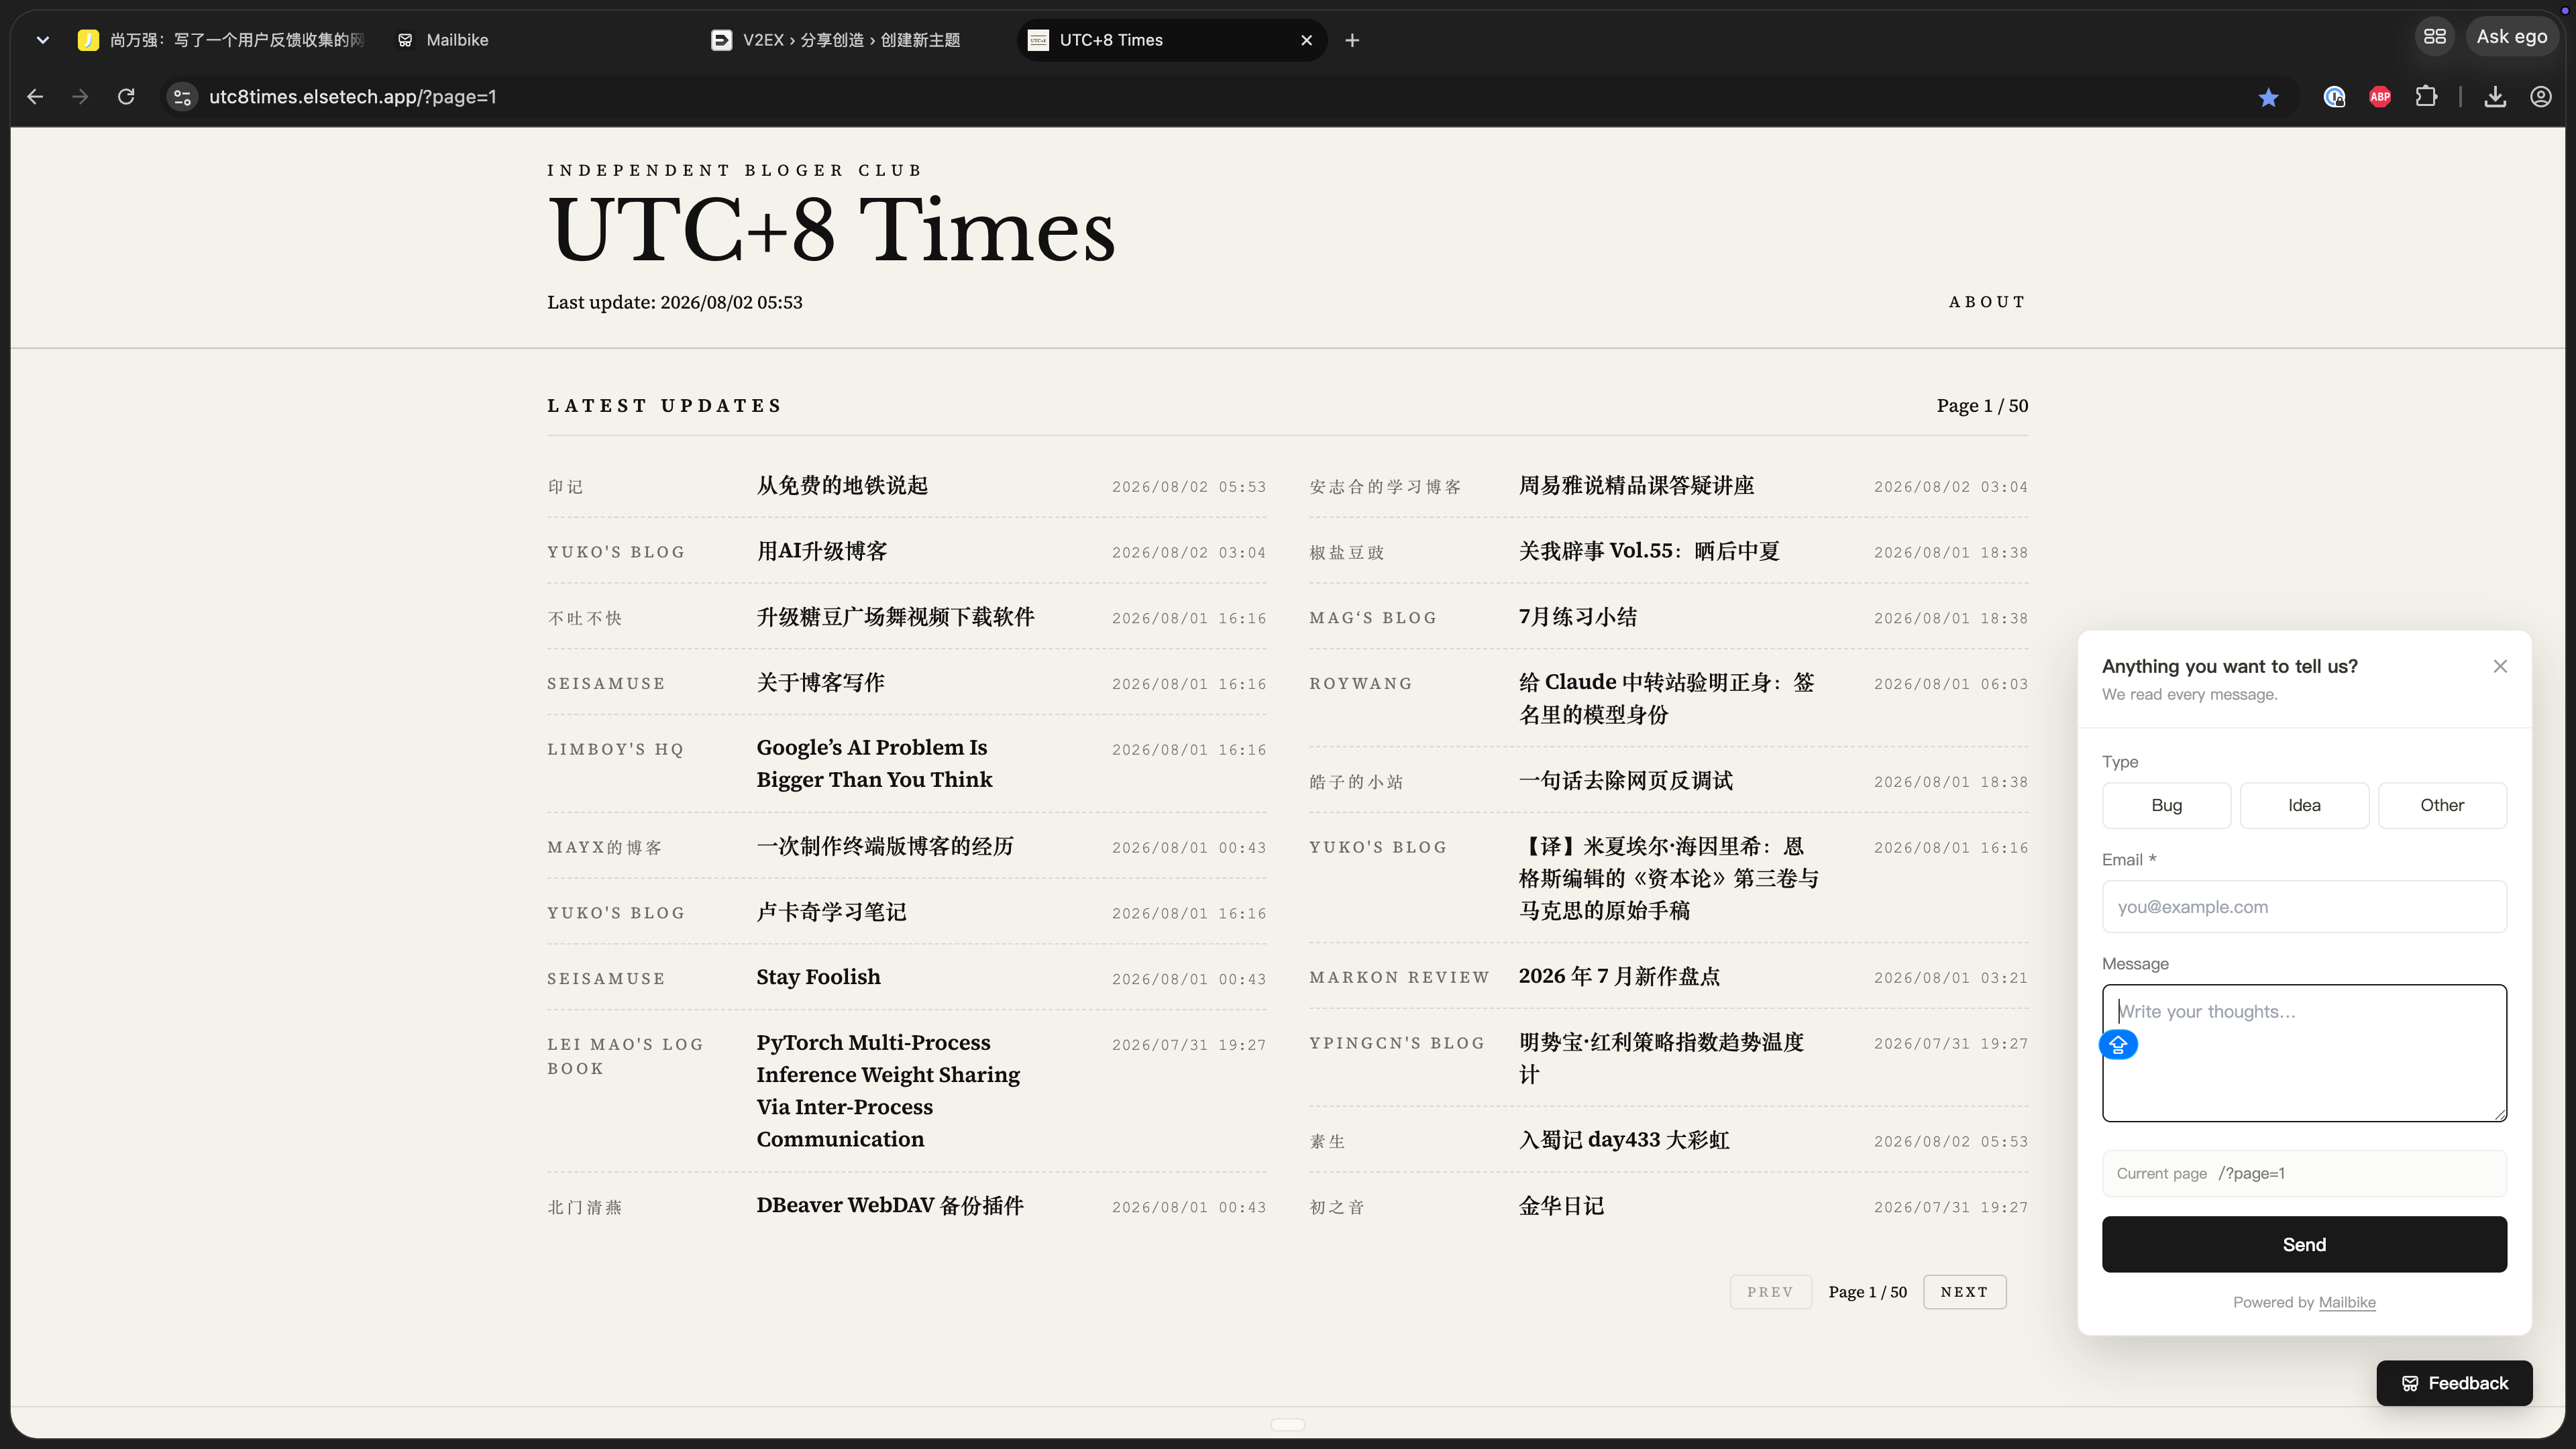Click the Ask ego button
The image size is (2576, 1449).
(2511, 37)
